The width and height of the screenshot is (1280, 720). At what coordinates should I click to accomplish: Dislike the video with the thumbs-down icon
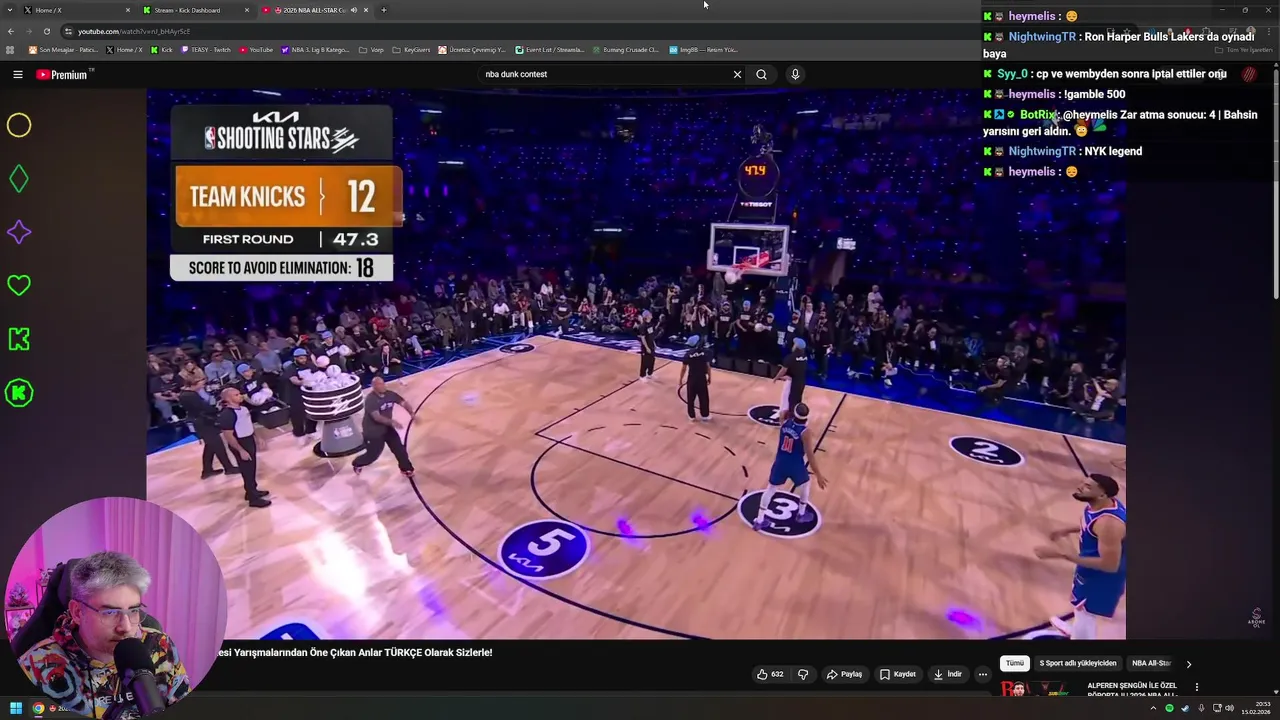[x=802, y=674]
